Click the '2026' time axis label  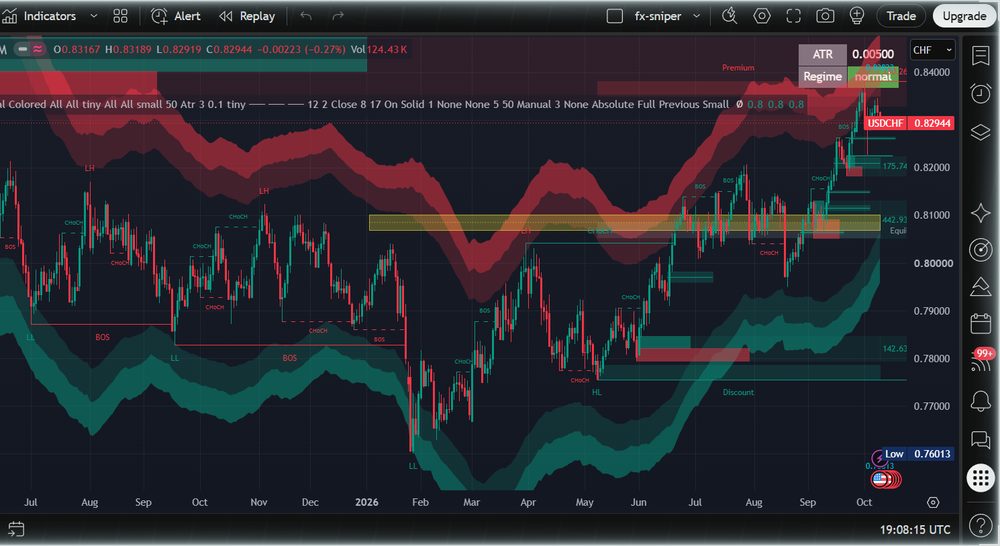(x=367, y=503)
